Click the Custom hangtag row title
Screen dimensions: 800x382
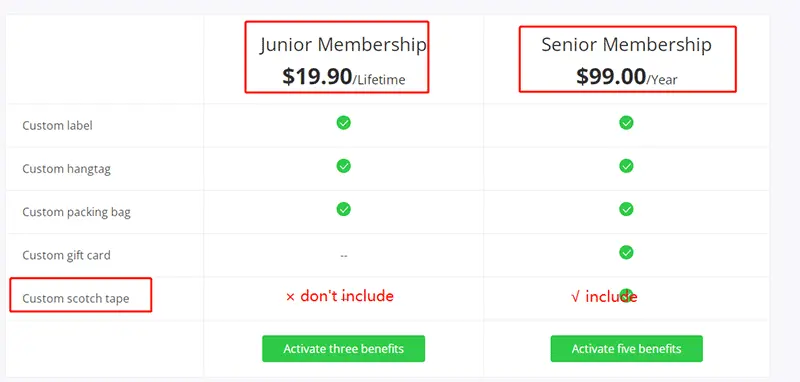(66, 169)
